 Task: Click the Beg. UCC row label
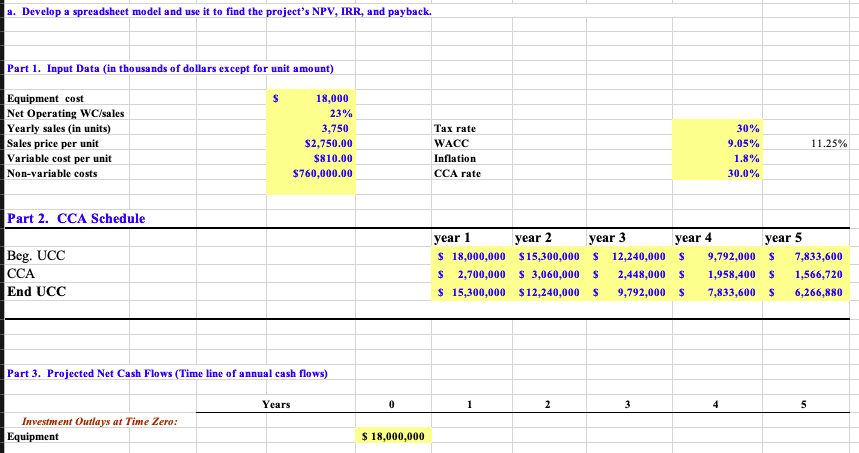(x=36, y=256)
